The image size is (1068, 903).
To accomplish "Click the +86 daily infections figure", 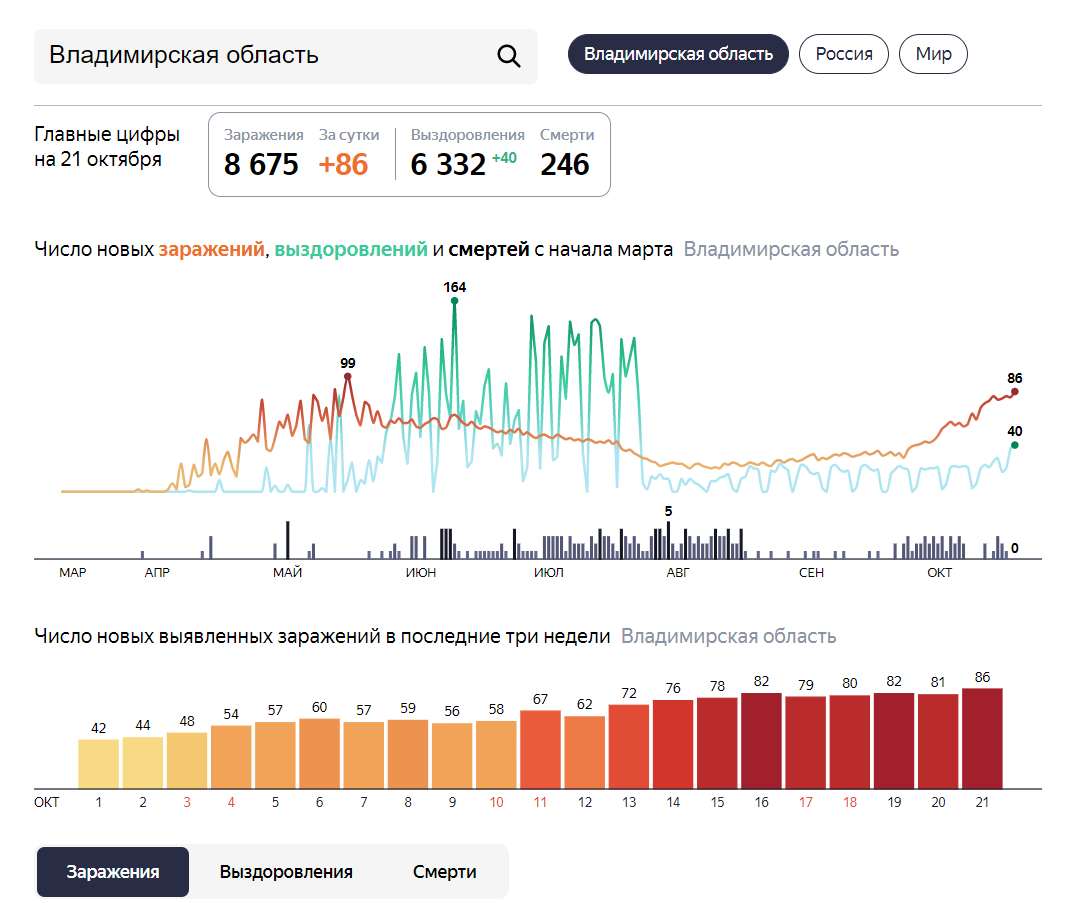I will (343, 165).
